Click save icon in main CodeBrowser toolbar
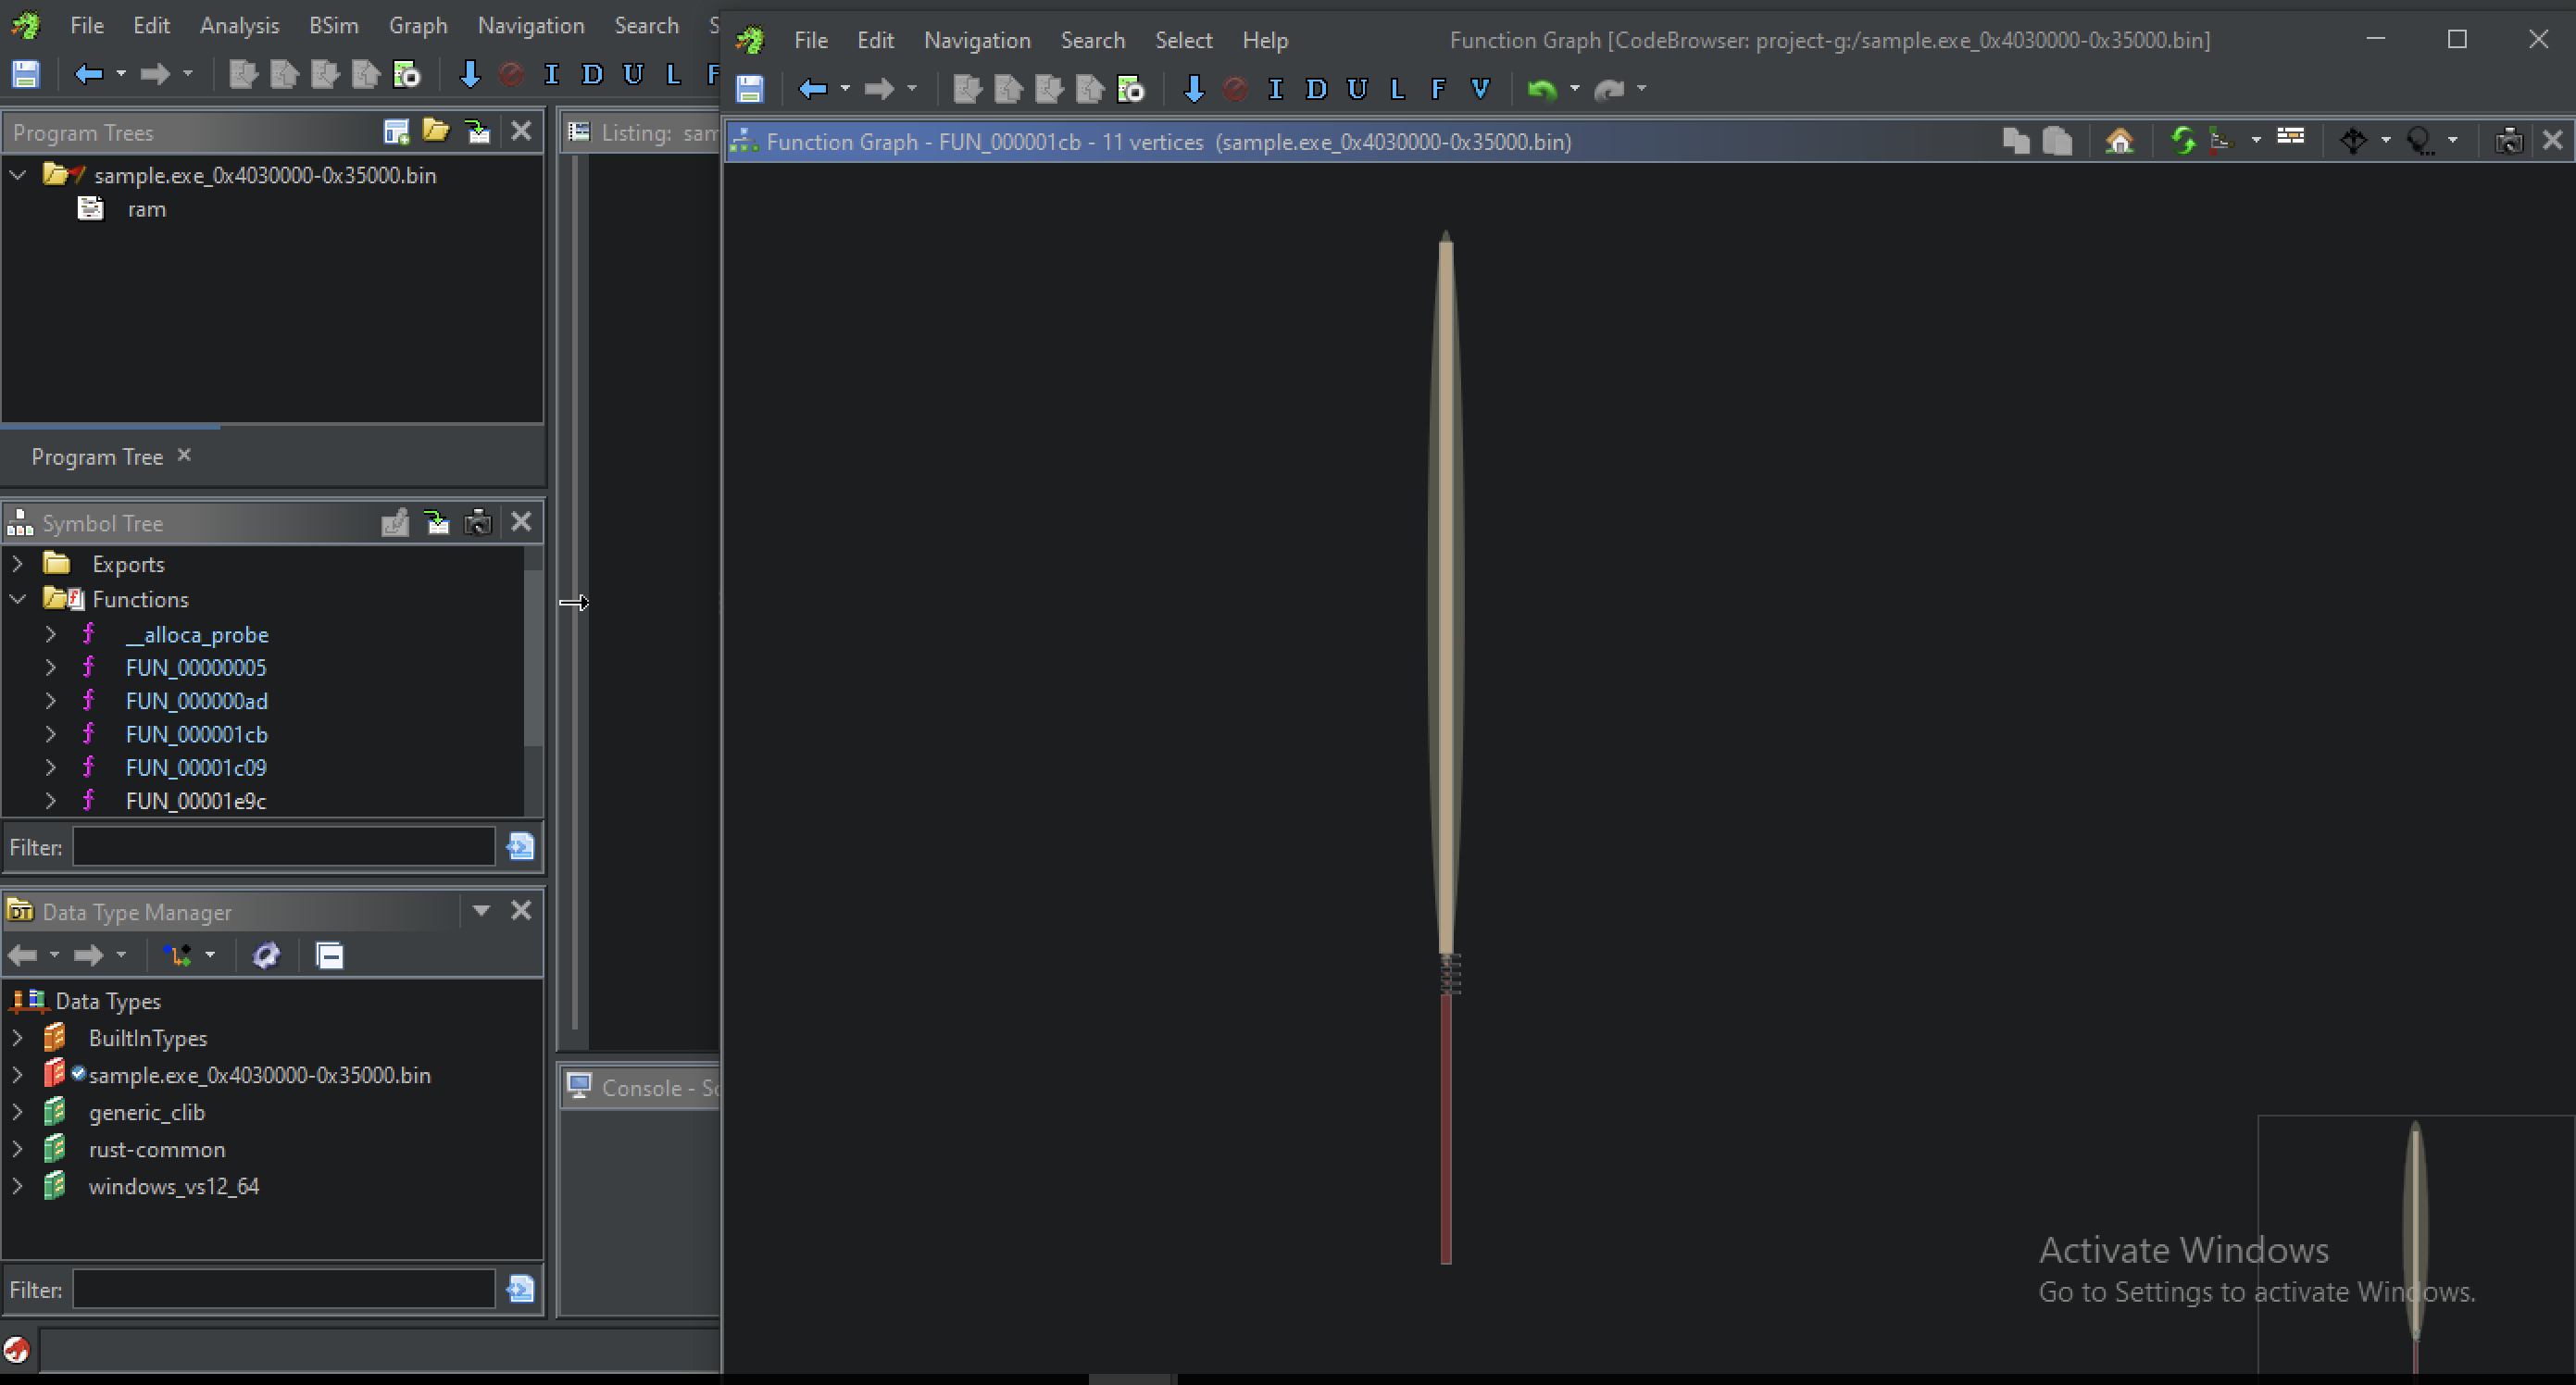The height and width of the screenshot is (1385, 2576). [26, 74]
